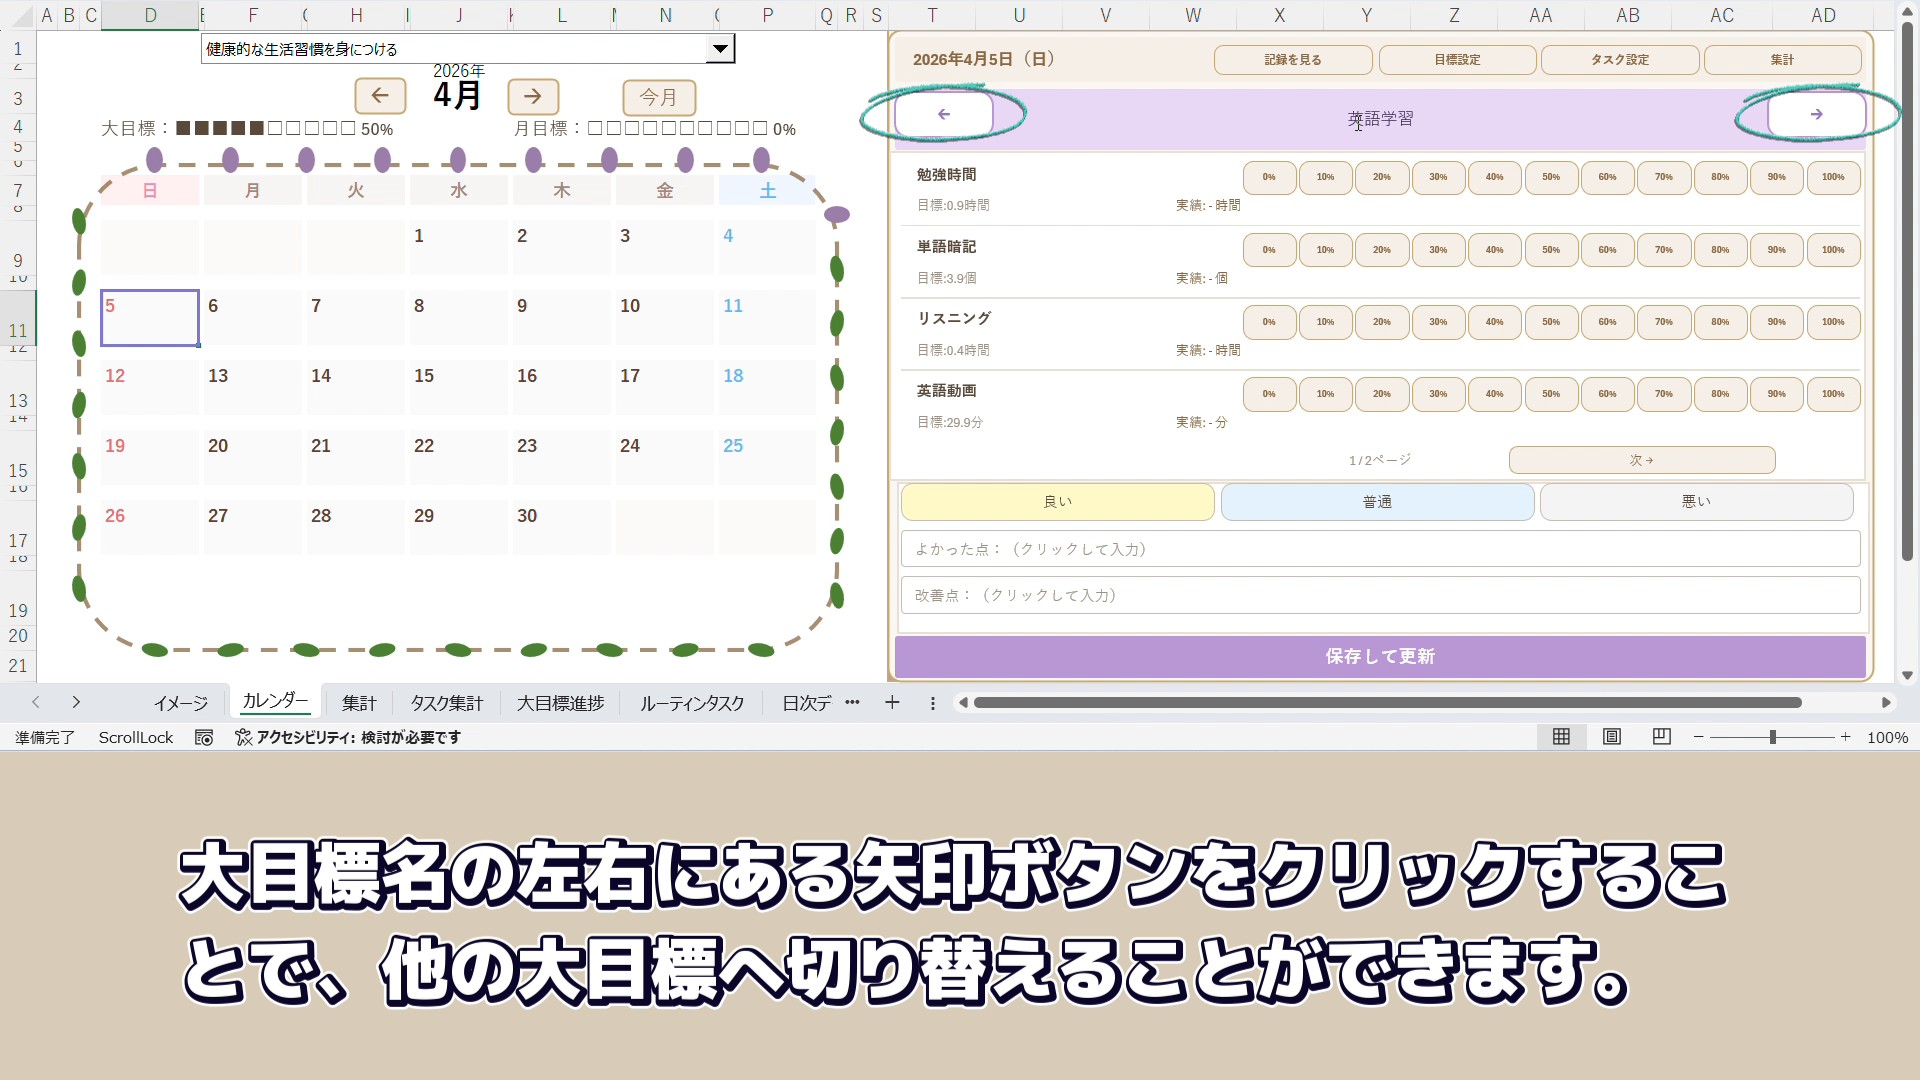Open macro recording icon in status bar
Screen dimensions: 1920x1080
(204, 738)
